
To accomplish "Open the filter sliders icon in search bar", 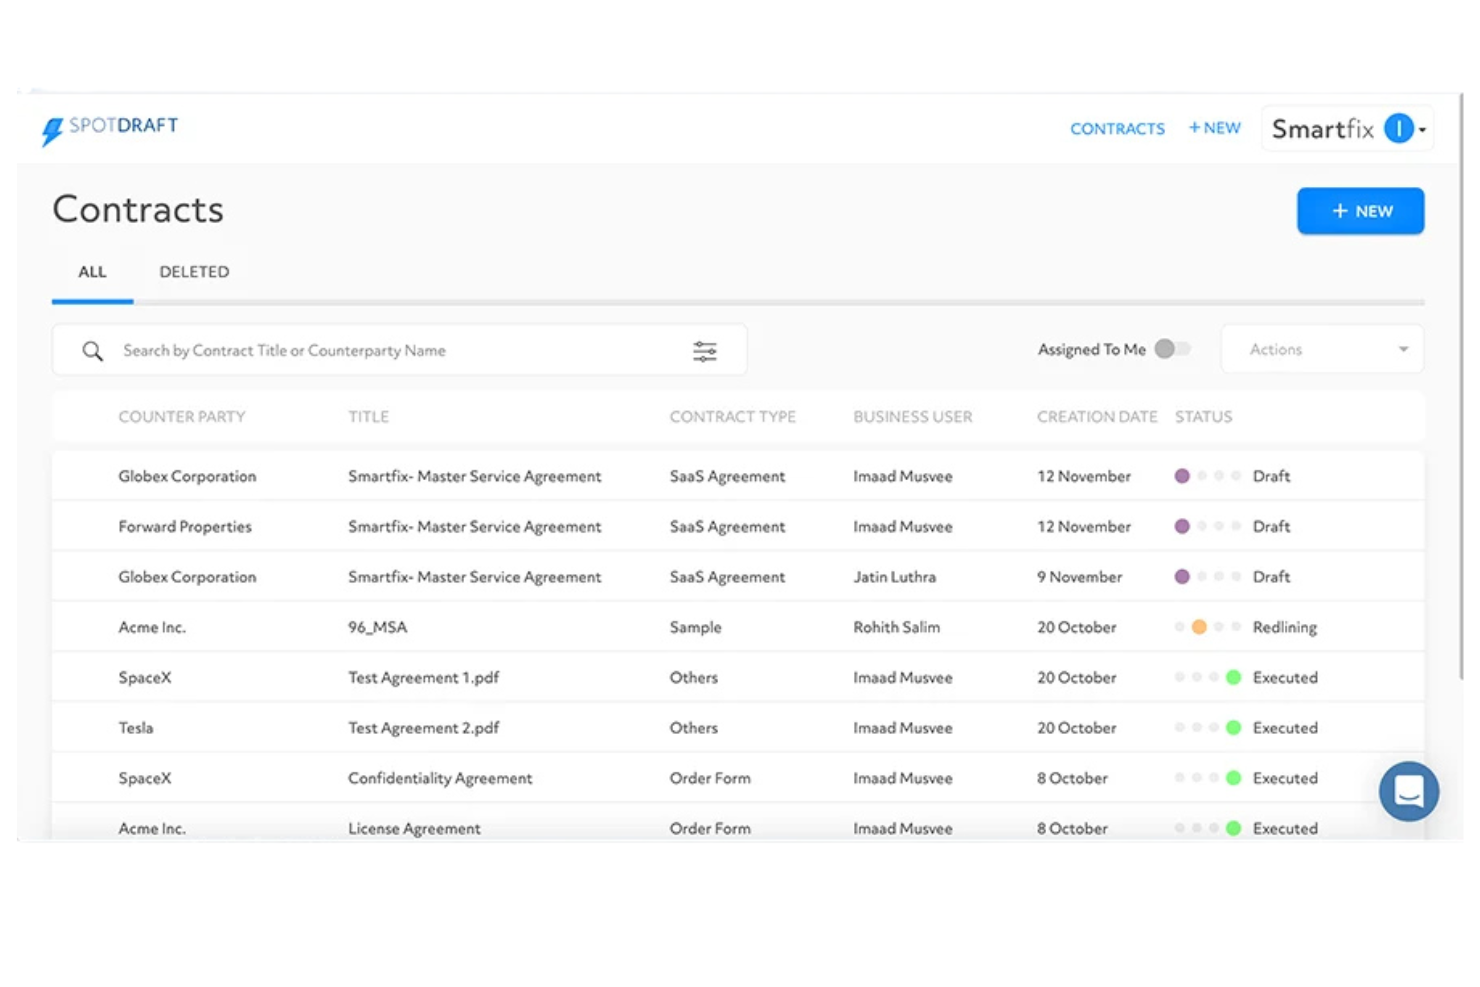I will click(705, 350).
